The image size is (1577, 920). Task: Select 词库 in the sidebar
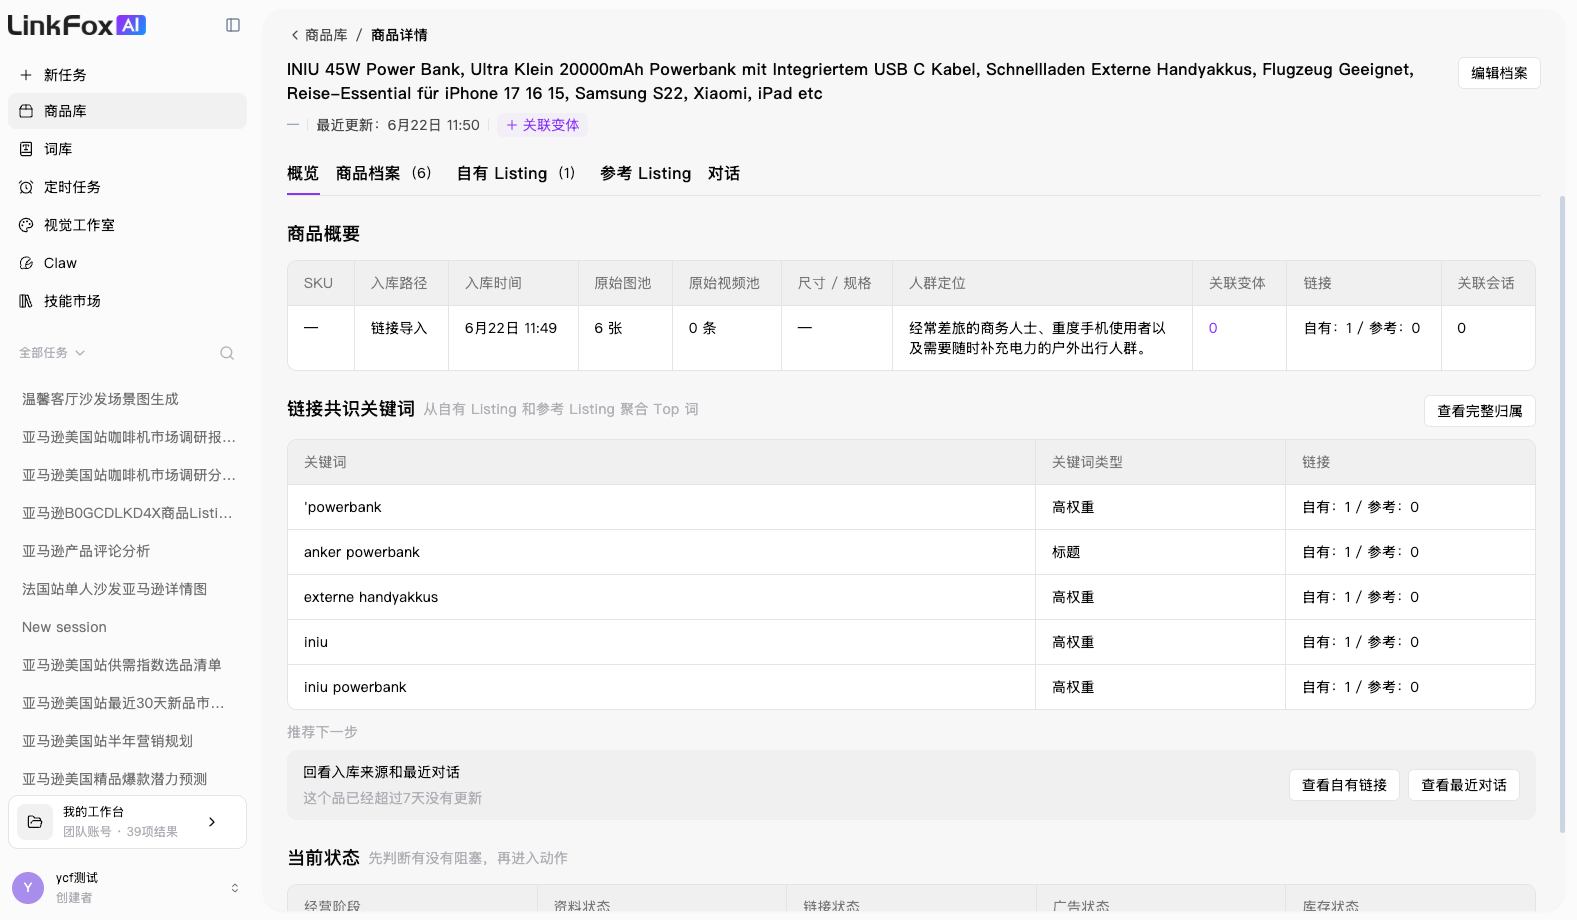(x=127, y=149)
